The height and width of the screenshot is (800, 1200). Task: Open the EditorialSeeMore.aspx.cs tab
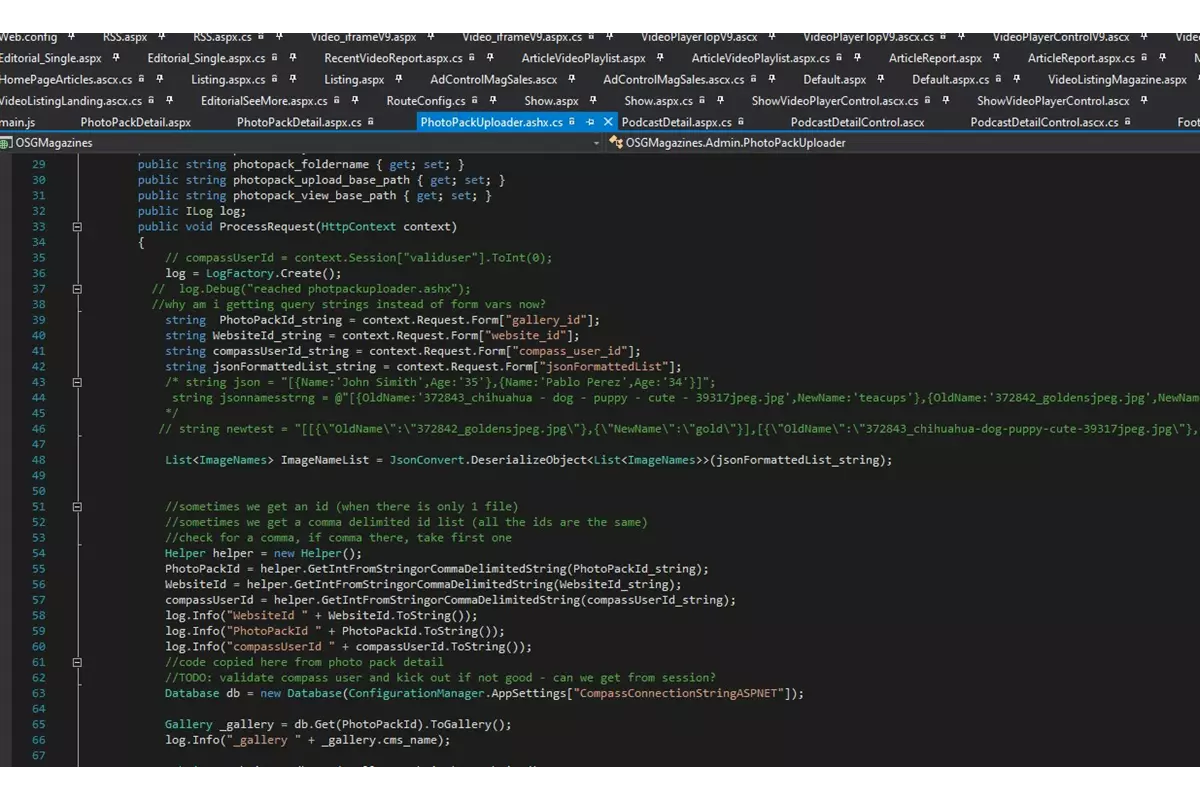coord(263,101)
